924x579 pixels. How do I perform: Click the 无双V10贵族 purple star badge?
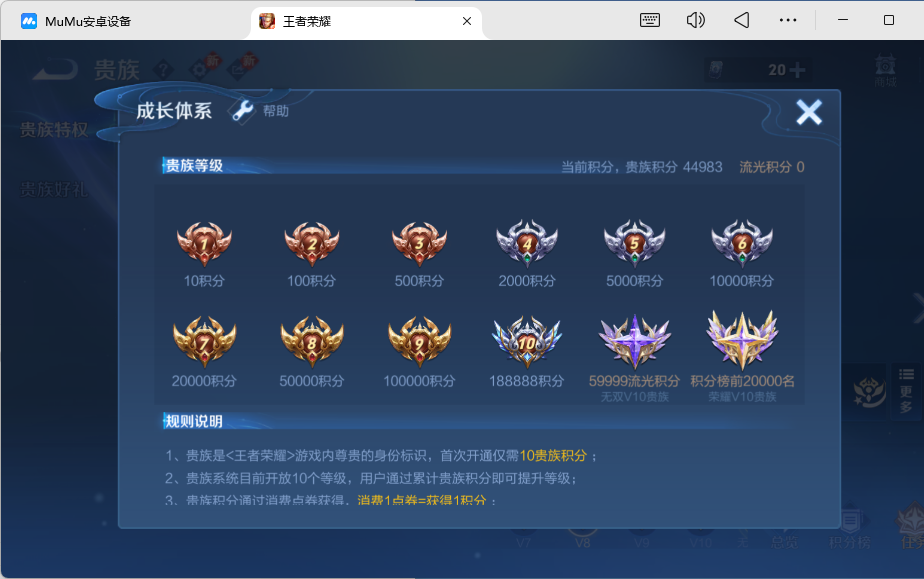[x=634, y=340]
